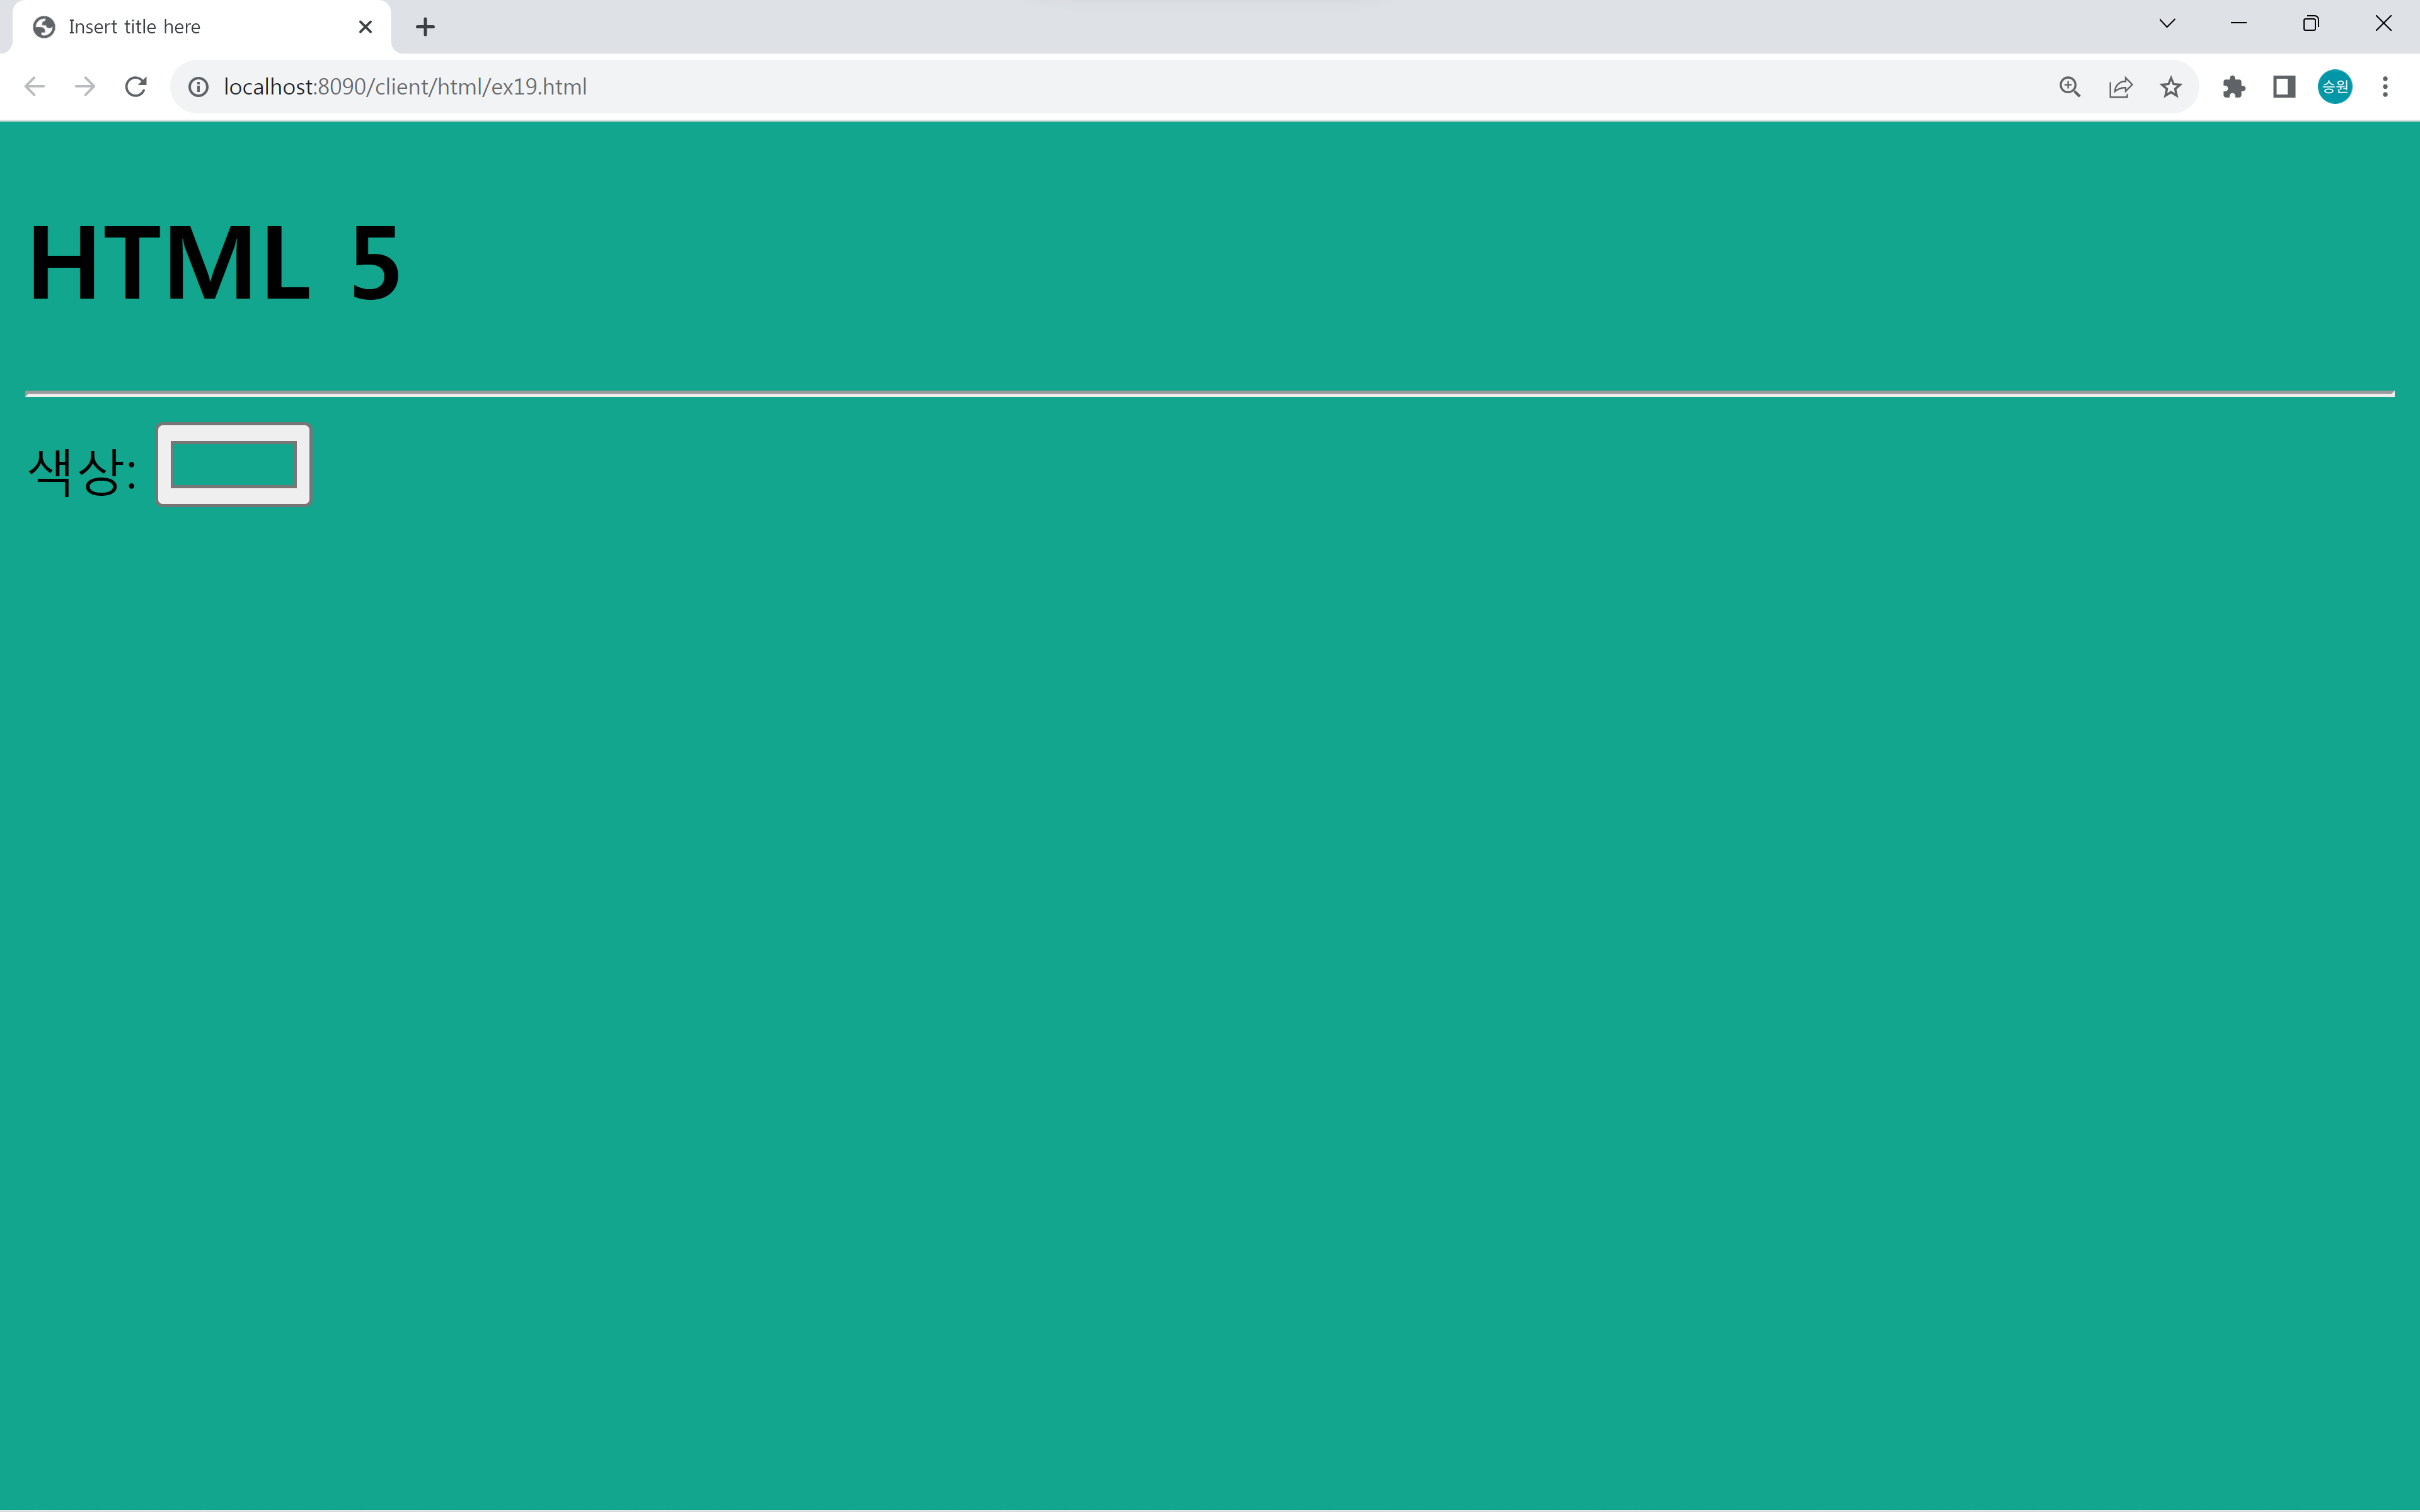Open a new tab

pyautogui.click(x=425, y=27)
